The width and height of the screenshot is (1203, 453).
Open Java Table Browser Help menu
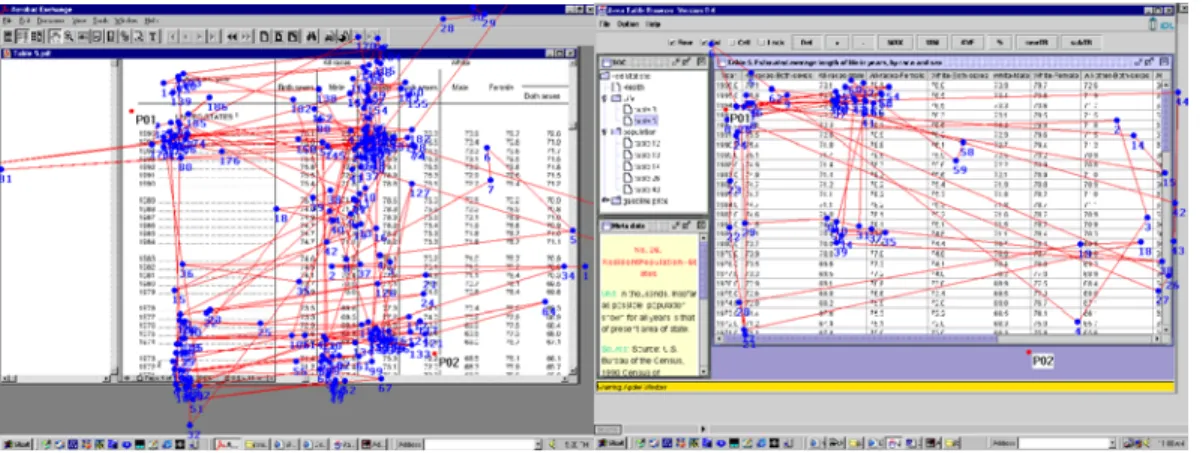[x=653, y=23]
